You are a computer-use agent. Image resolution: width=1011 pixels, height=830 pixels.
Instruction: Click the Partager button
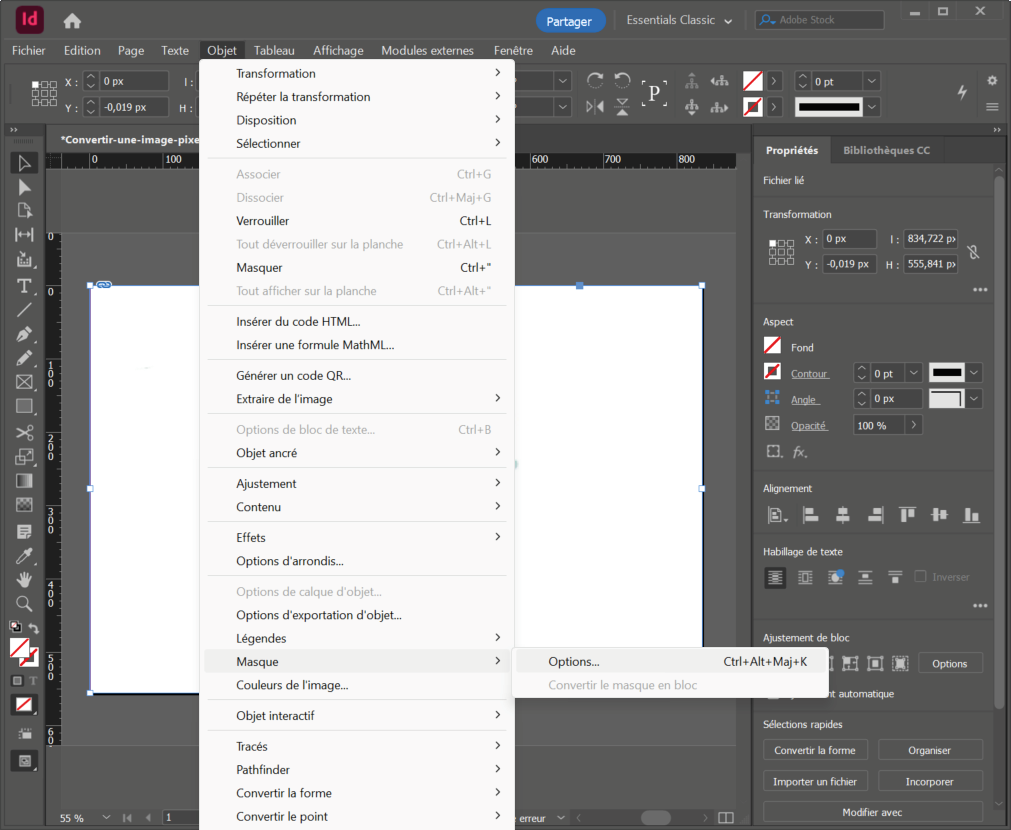pos(569,21)
